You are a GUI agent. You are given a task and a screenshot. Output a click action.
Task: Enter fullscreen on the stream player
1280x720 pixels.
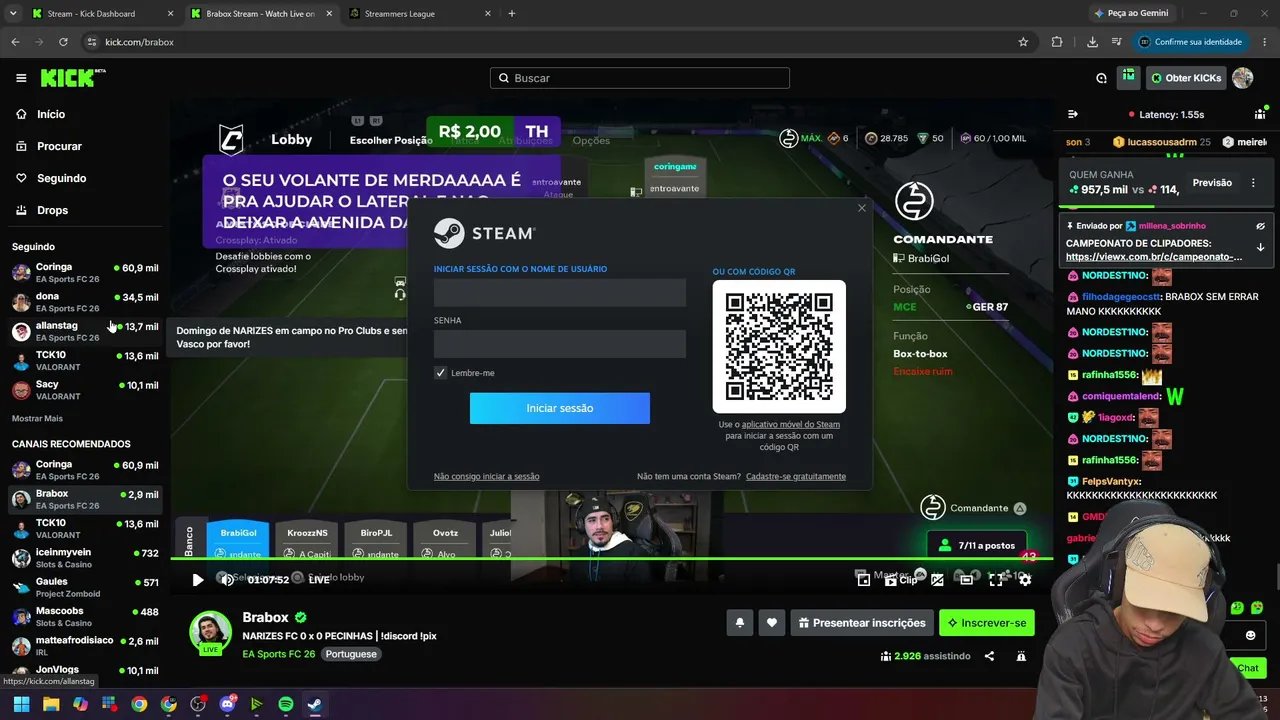click(x=996, y=579)
